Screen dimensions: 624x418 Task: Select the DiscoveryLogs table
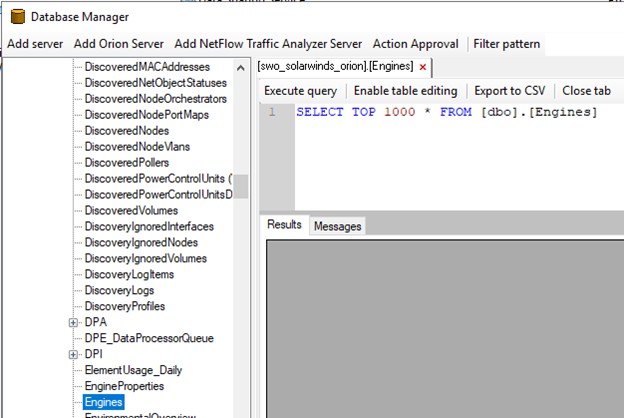119,291
